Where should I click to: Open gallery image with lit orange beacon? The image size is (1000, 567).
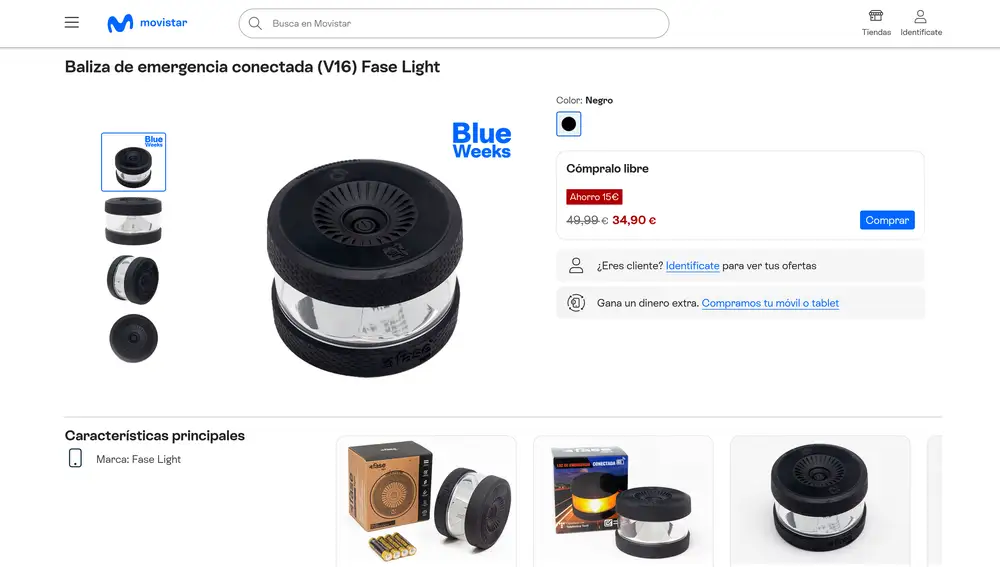tap(623, 501)
